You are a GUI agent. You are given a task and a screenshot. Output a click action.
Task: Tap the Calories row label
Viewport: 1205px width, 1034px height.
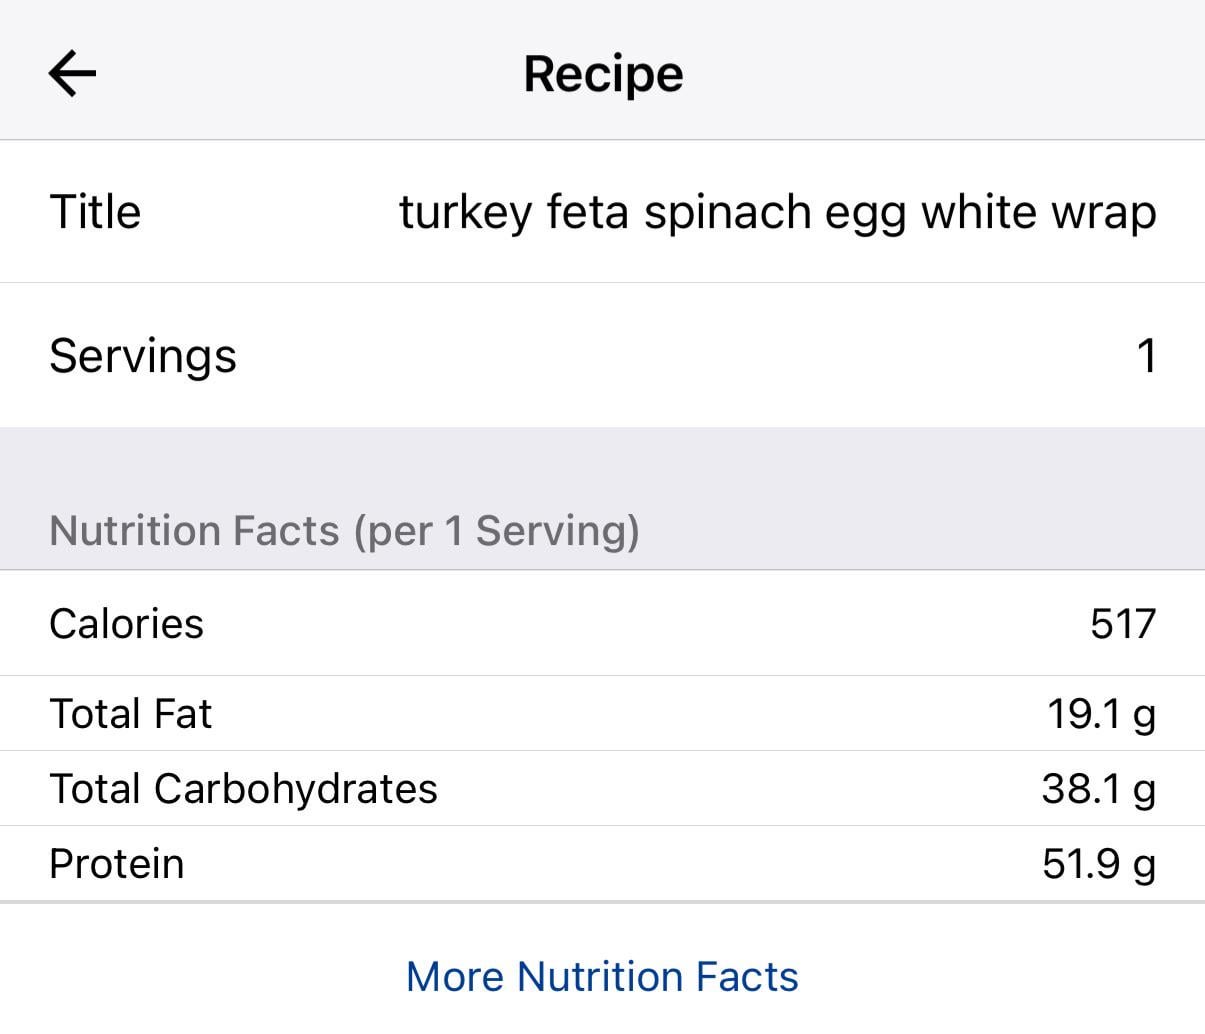click(126, 624)
